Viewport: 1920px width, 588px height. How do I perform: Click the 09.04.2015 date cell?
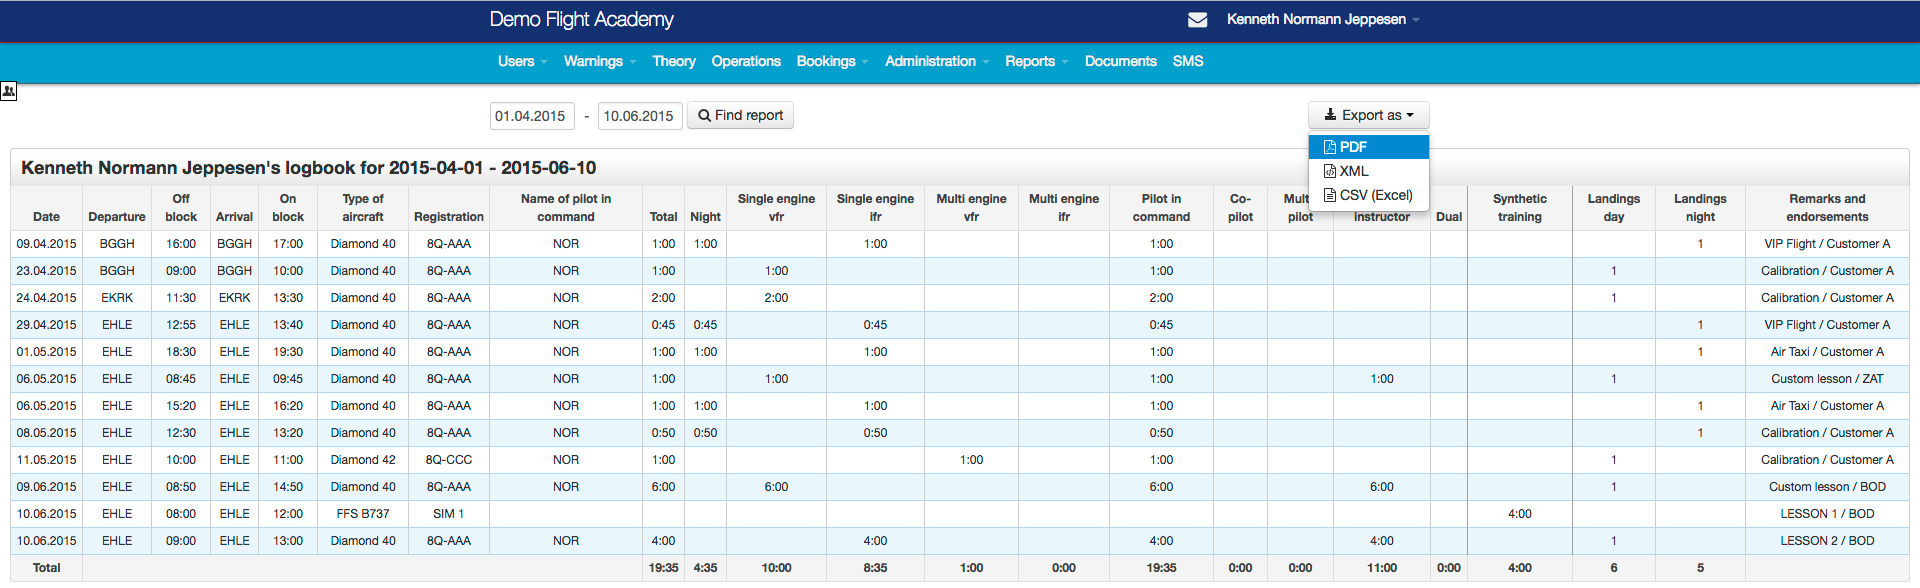tap(46, 244)
